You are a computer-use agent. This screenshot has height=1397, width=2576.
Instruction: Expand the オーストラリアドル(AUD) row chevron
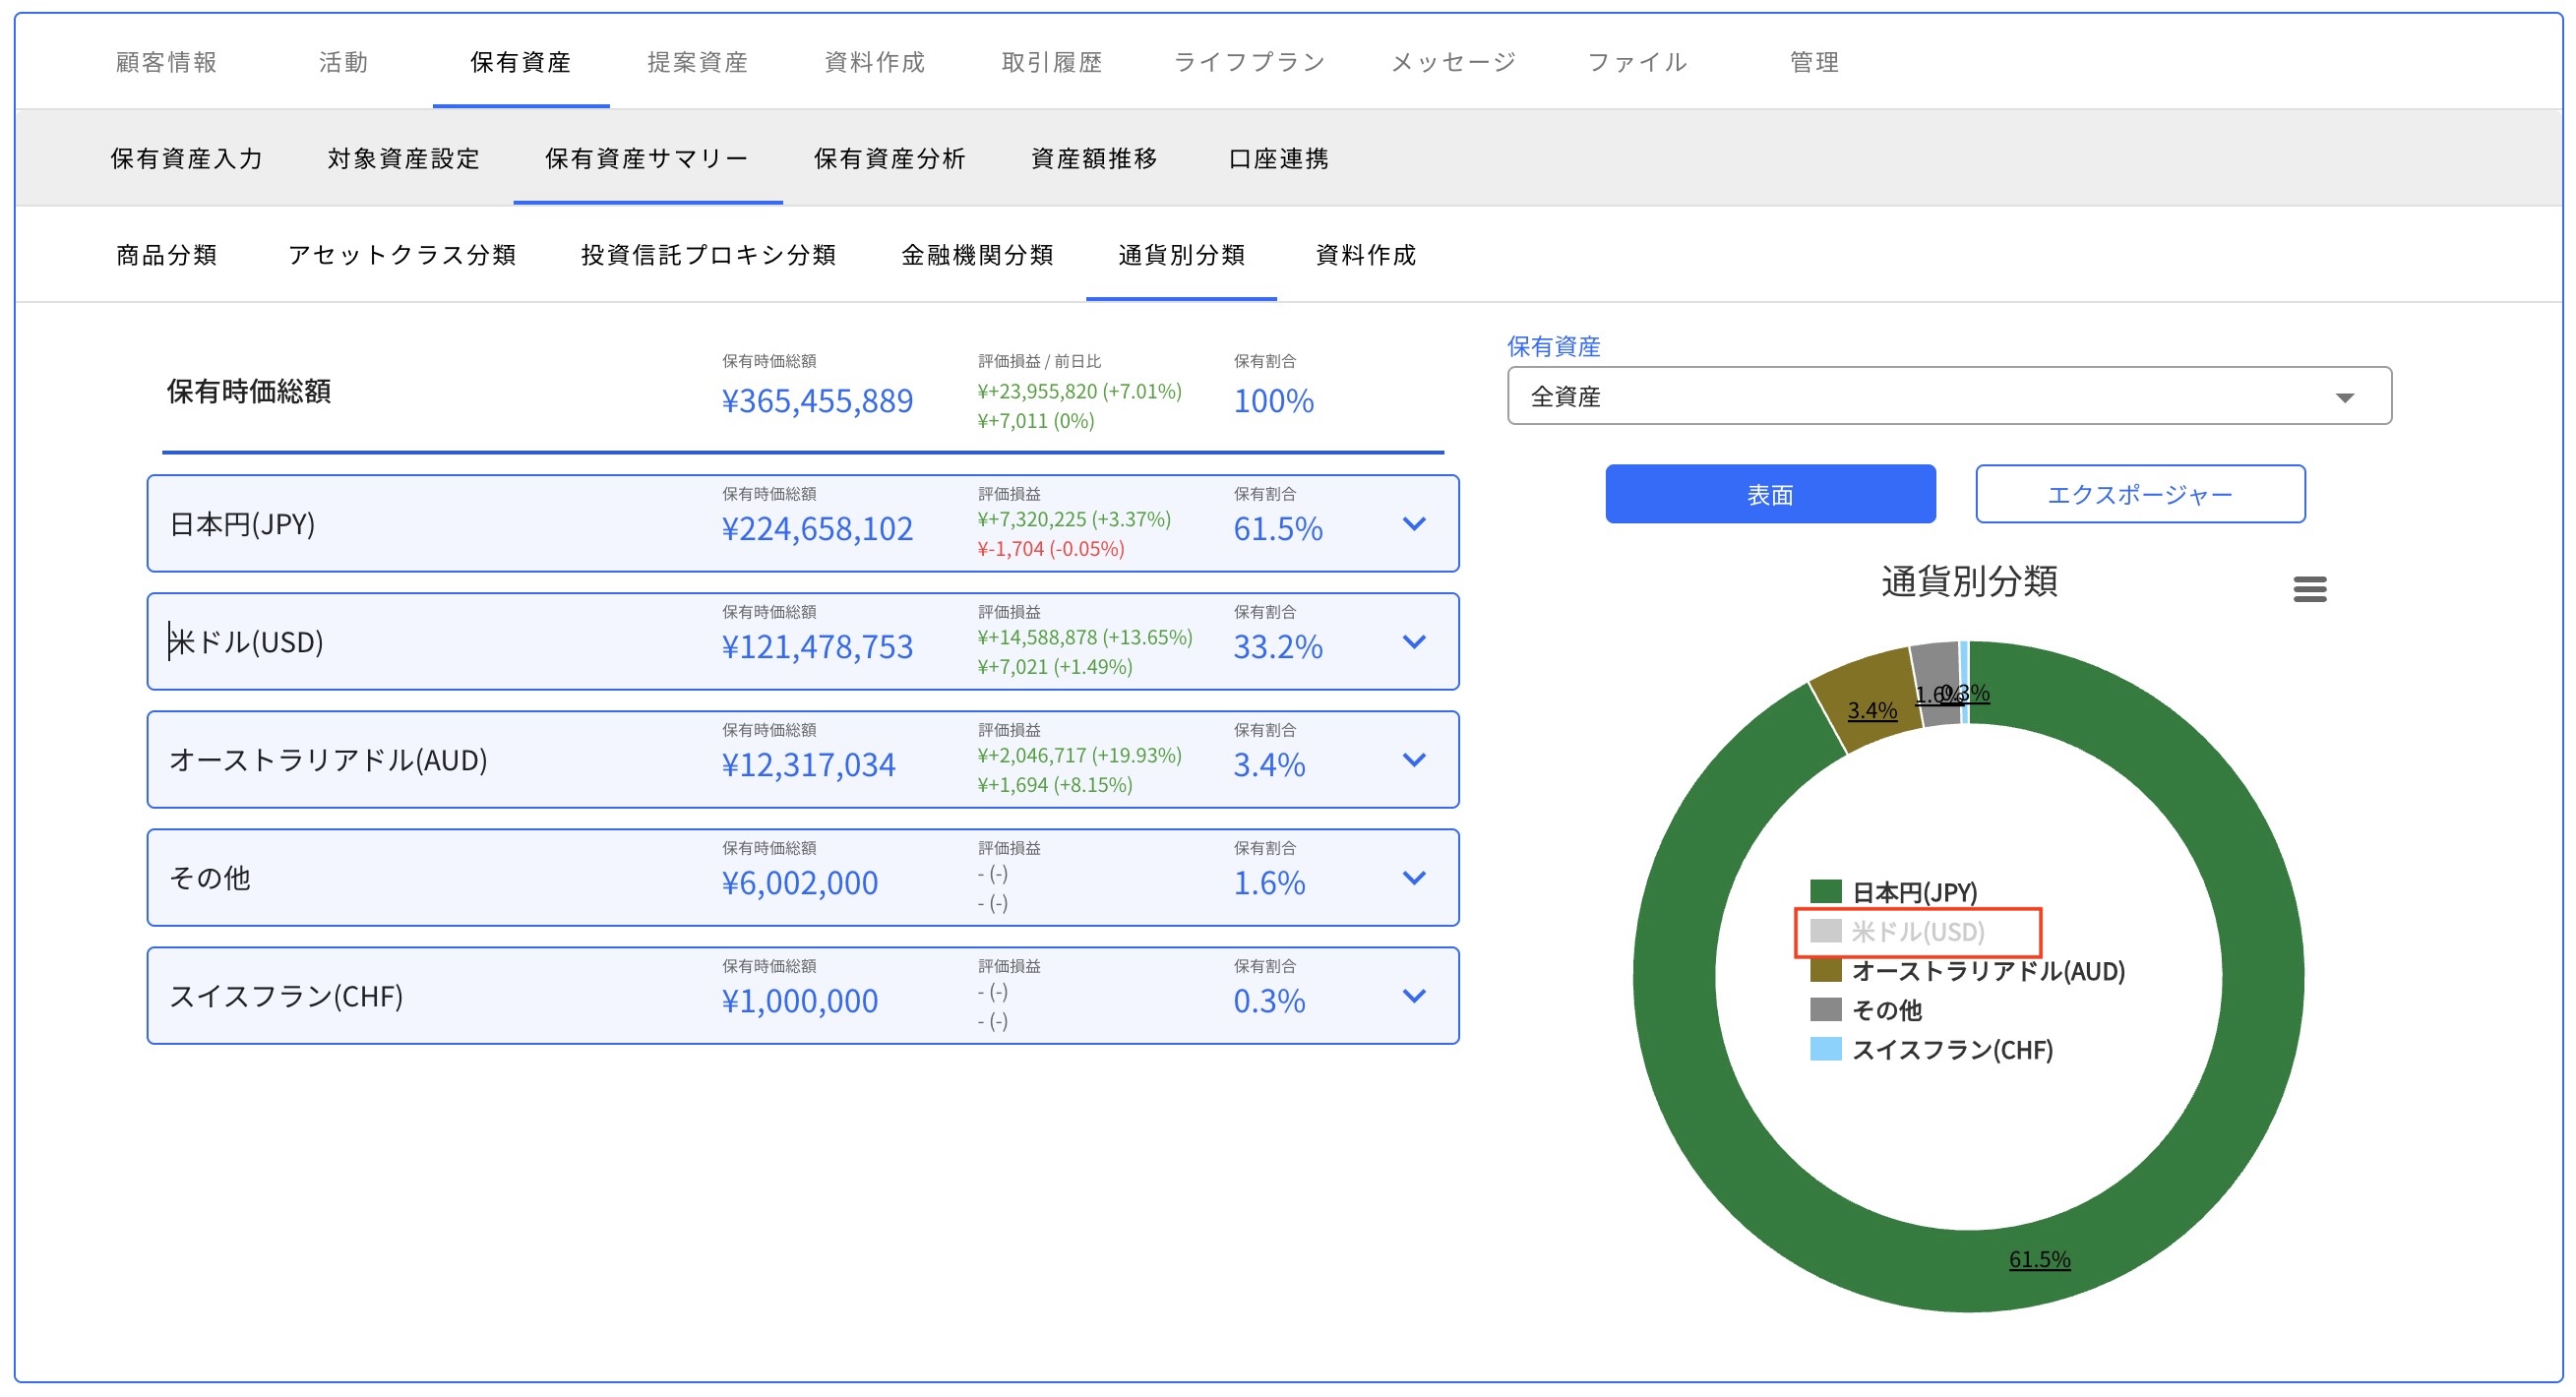(x=1414, y=760)
